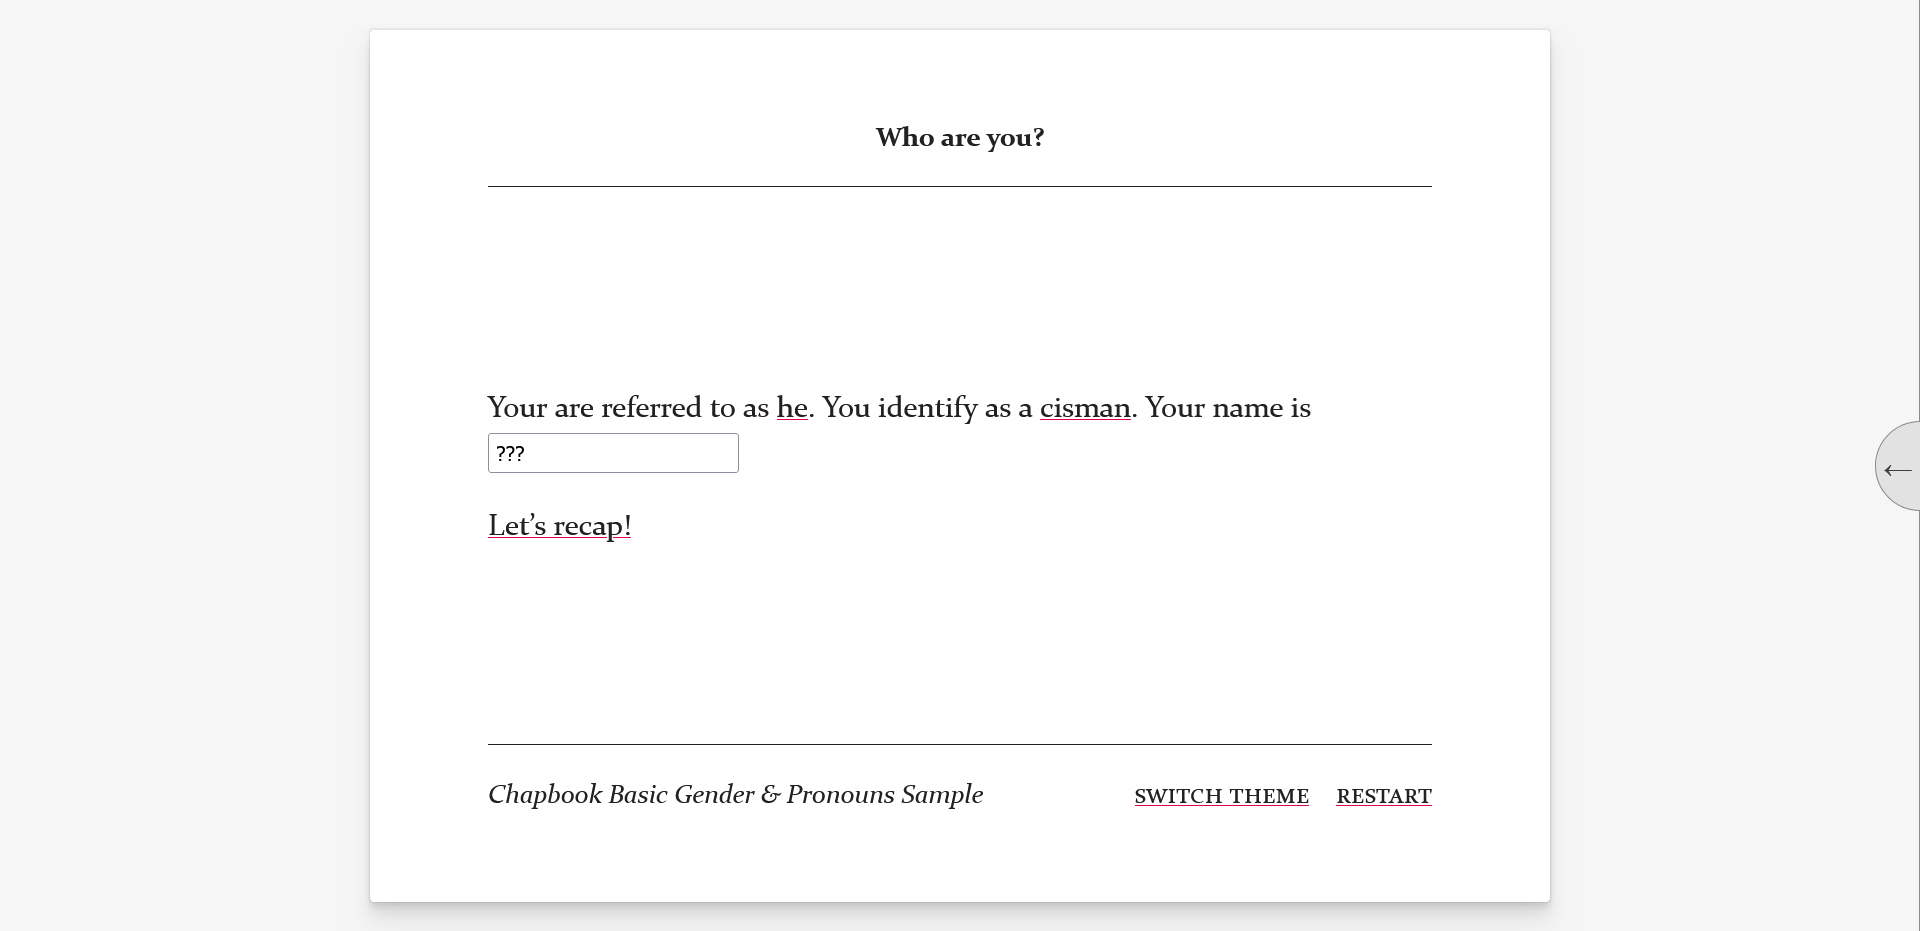Click the "Your are referred to as" text

click(x=628, y=408)
